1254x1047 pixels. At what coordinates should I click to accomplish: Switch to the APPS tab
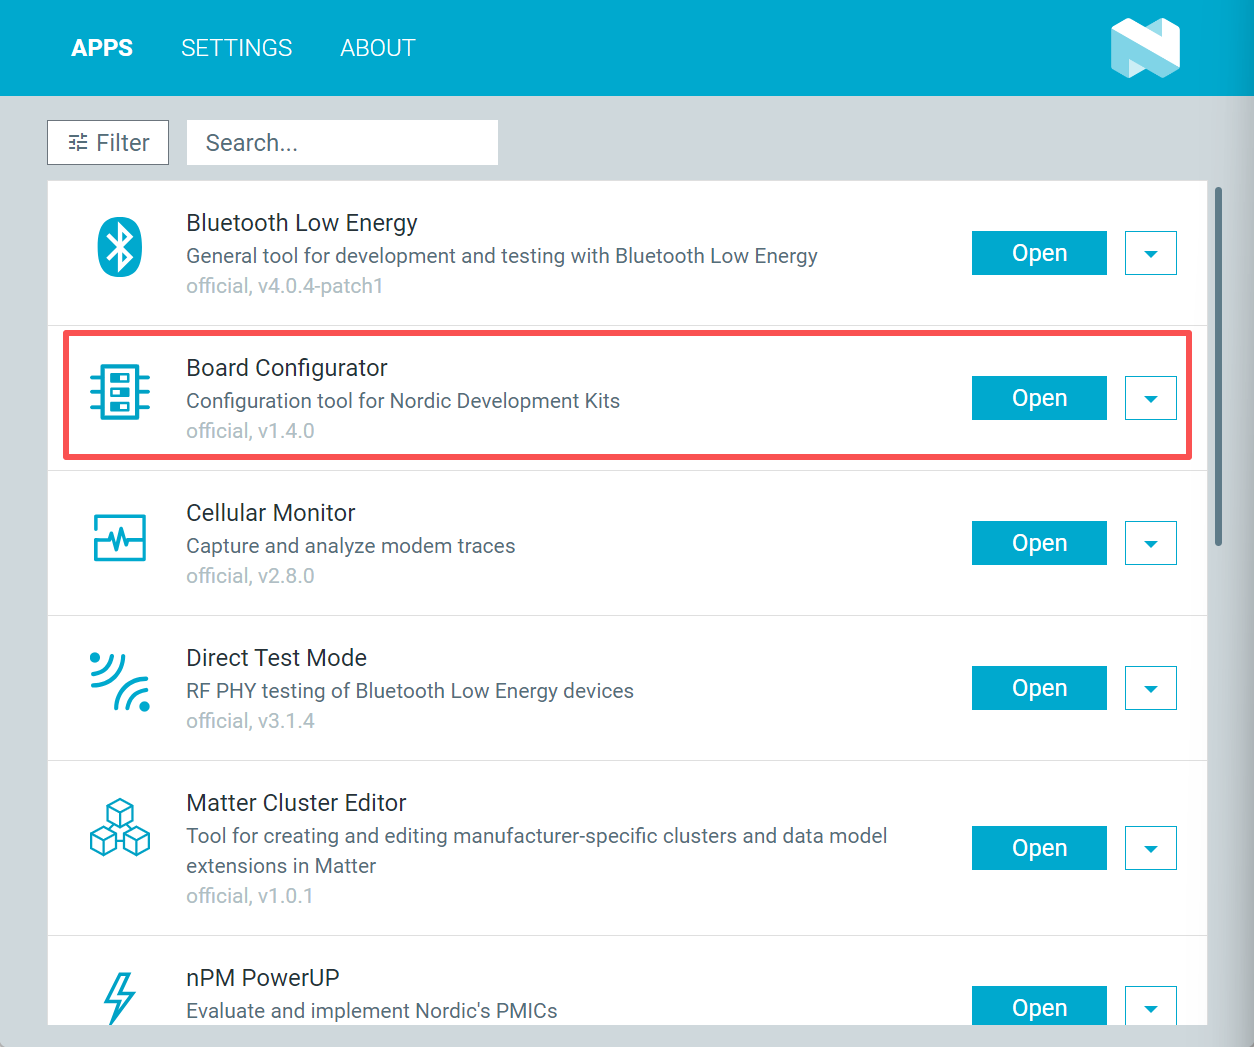[102, 48]
